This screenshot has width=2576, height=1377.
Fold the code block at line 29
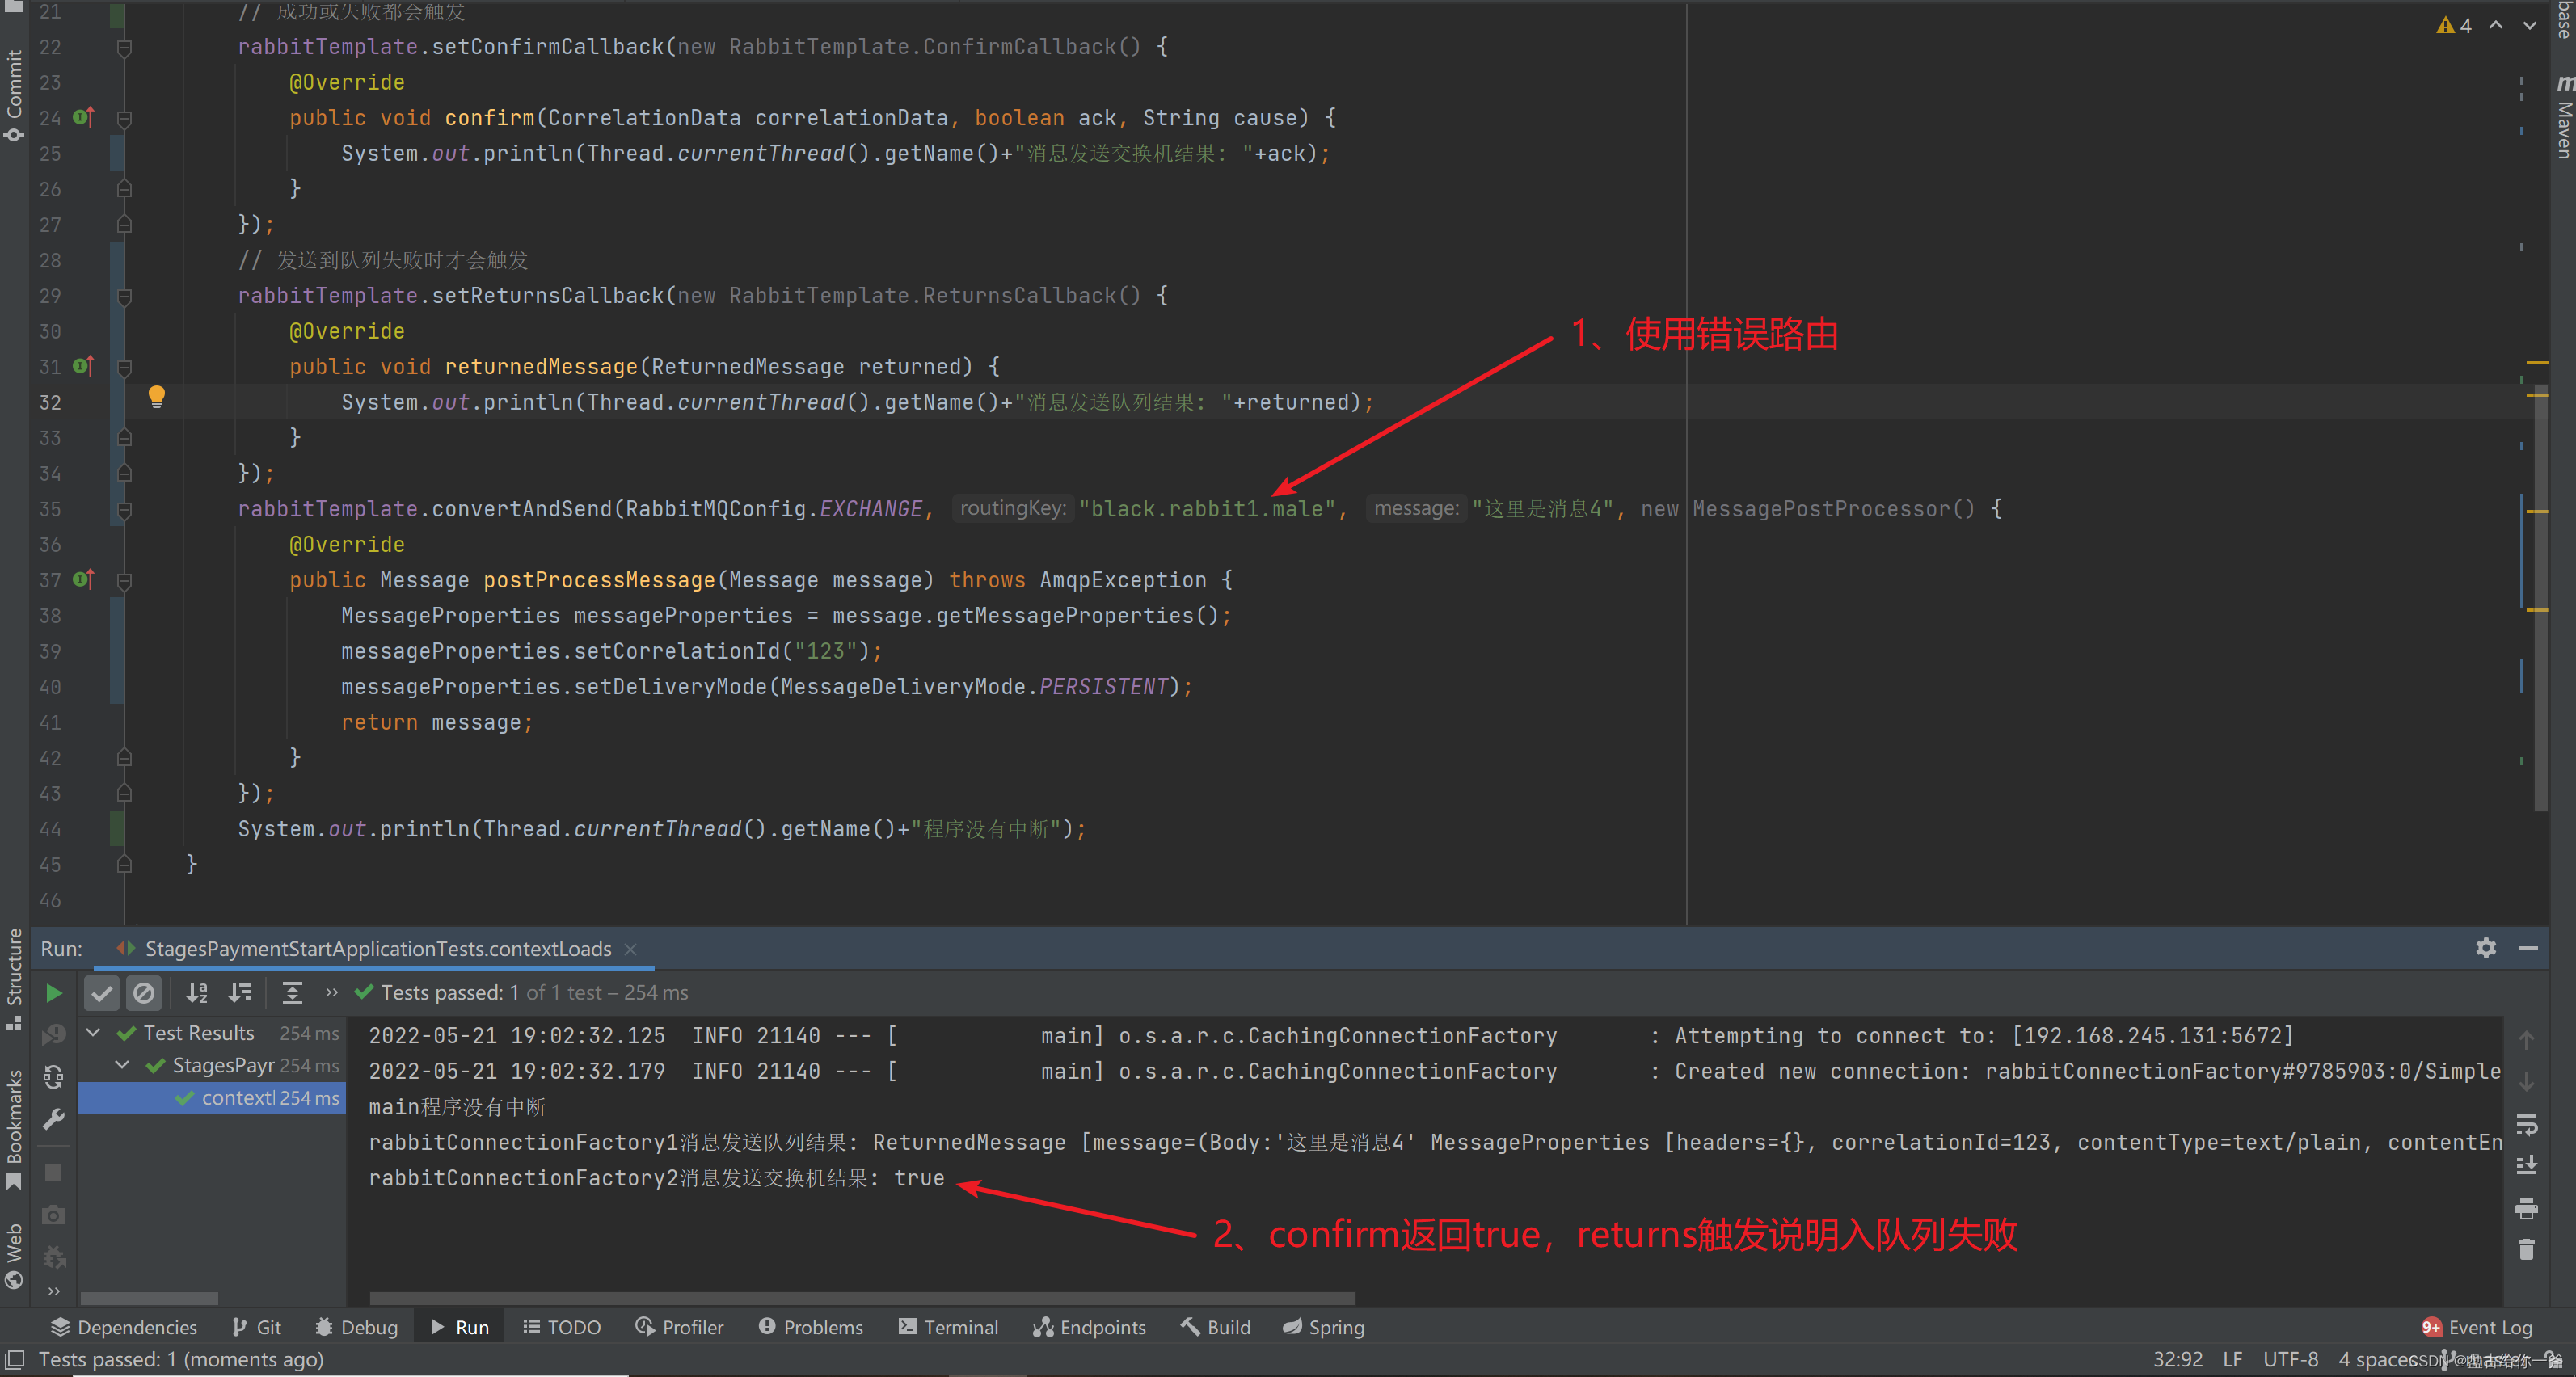[x=124, y=296]
